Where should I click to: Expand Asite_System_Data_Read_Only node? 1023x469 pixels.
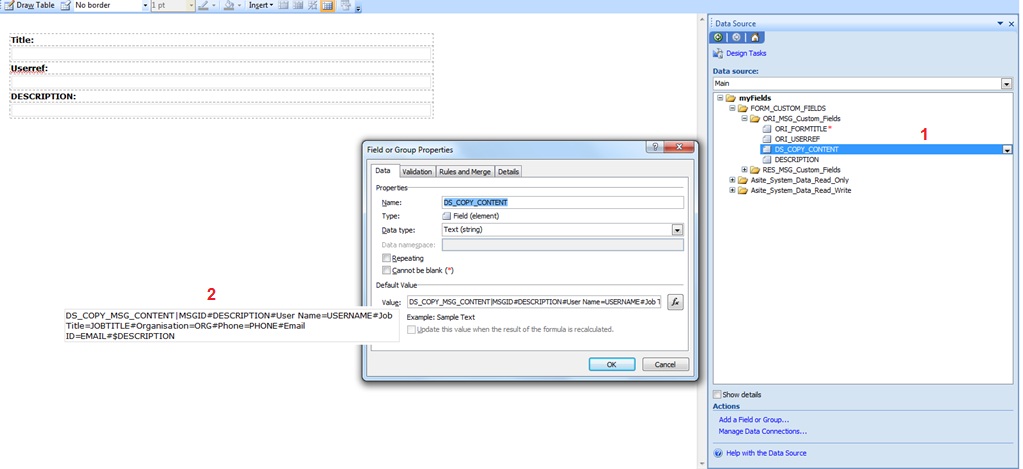733,180
